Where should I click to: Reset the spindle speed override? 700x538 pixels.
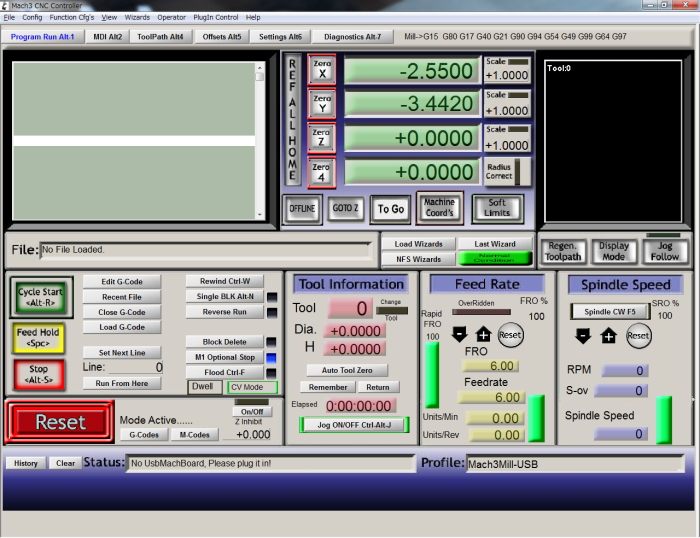pos(638,336)
